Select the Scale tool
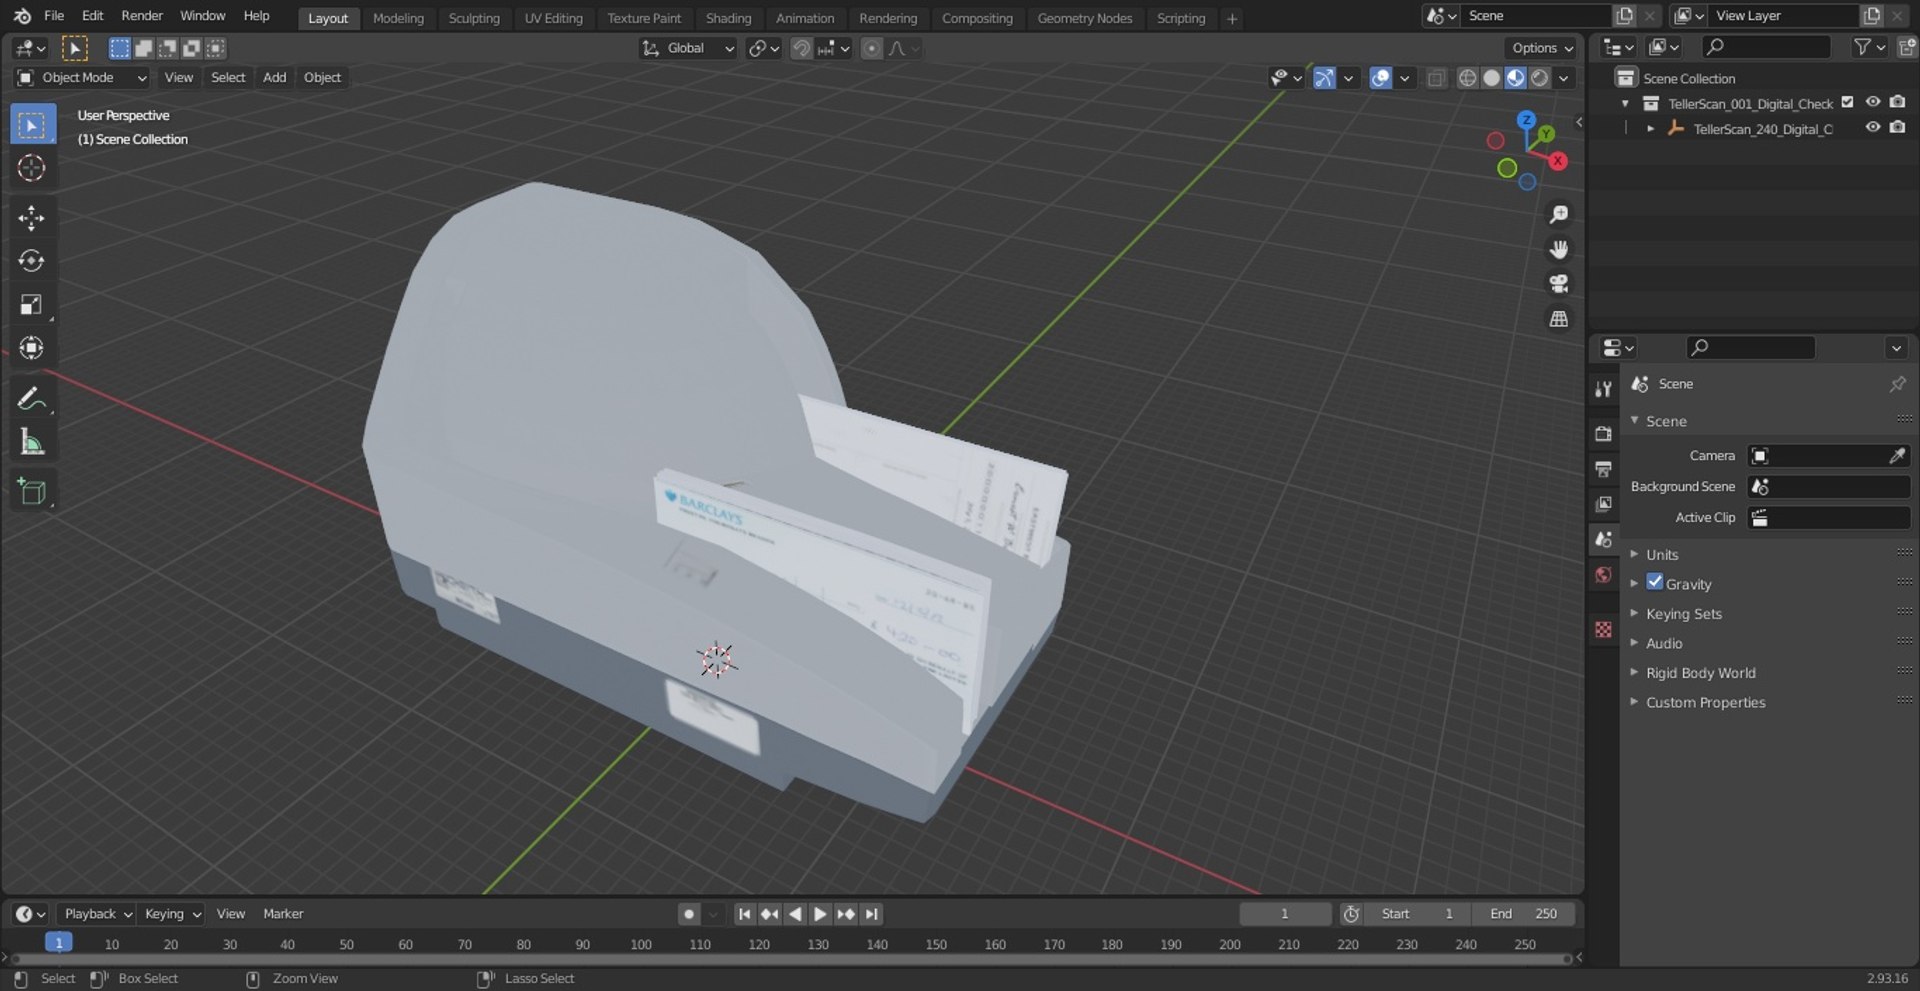1920x991 pixels. coord(31,305)
